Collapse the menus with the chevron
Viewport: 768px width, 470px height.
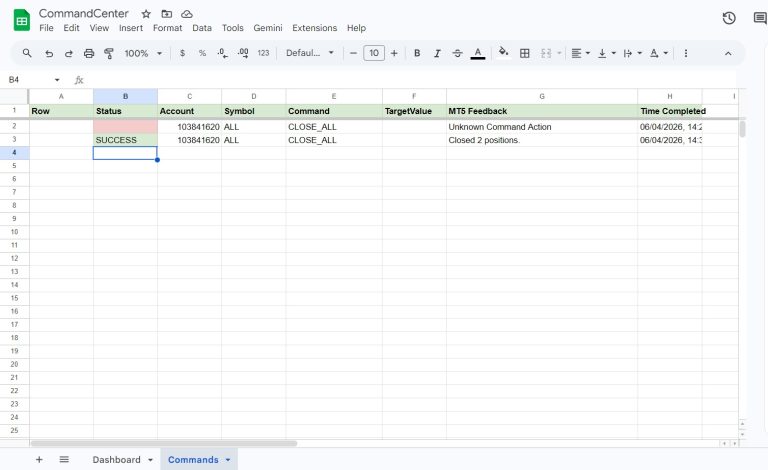pyautogui.click(x=728, y=53)
